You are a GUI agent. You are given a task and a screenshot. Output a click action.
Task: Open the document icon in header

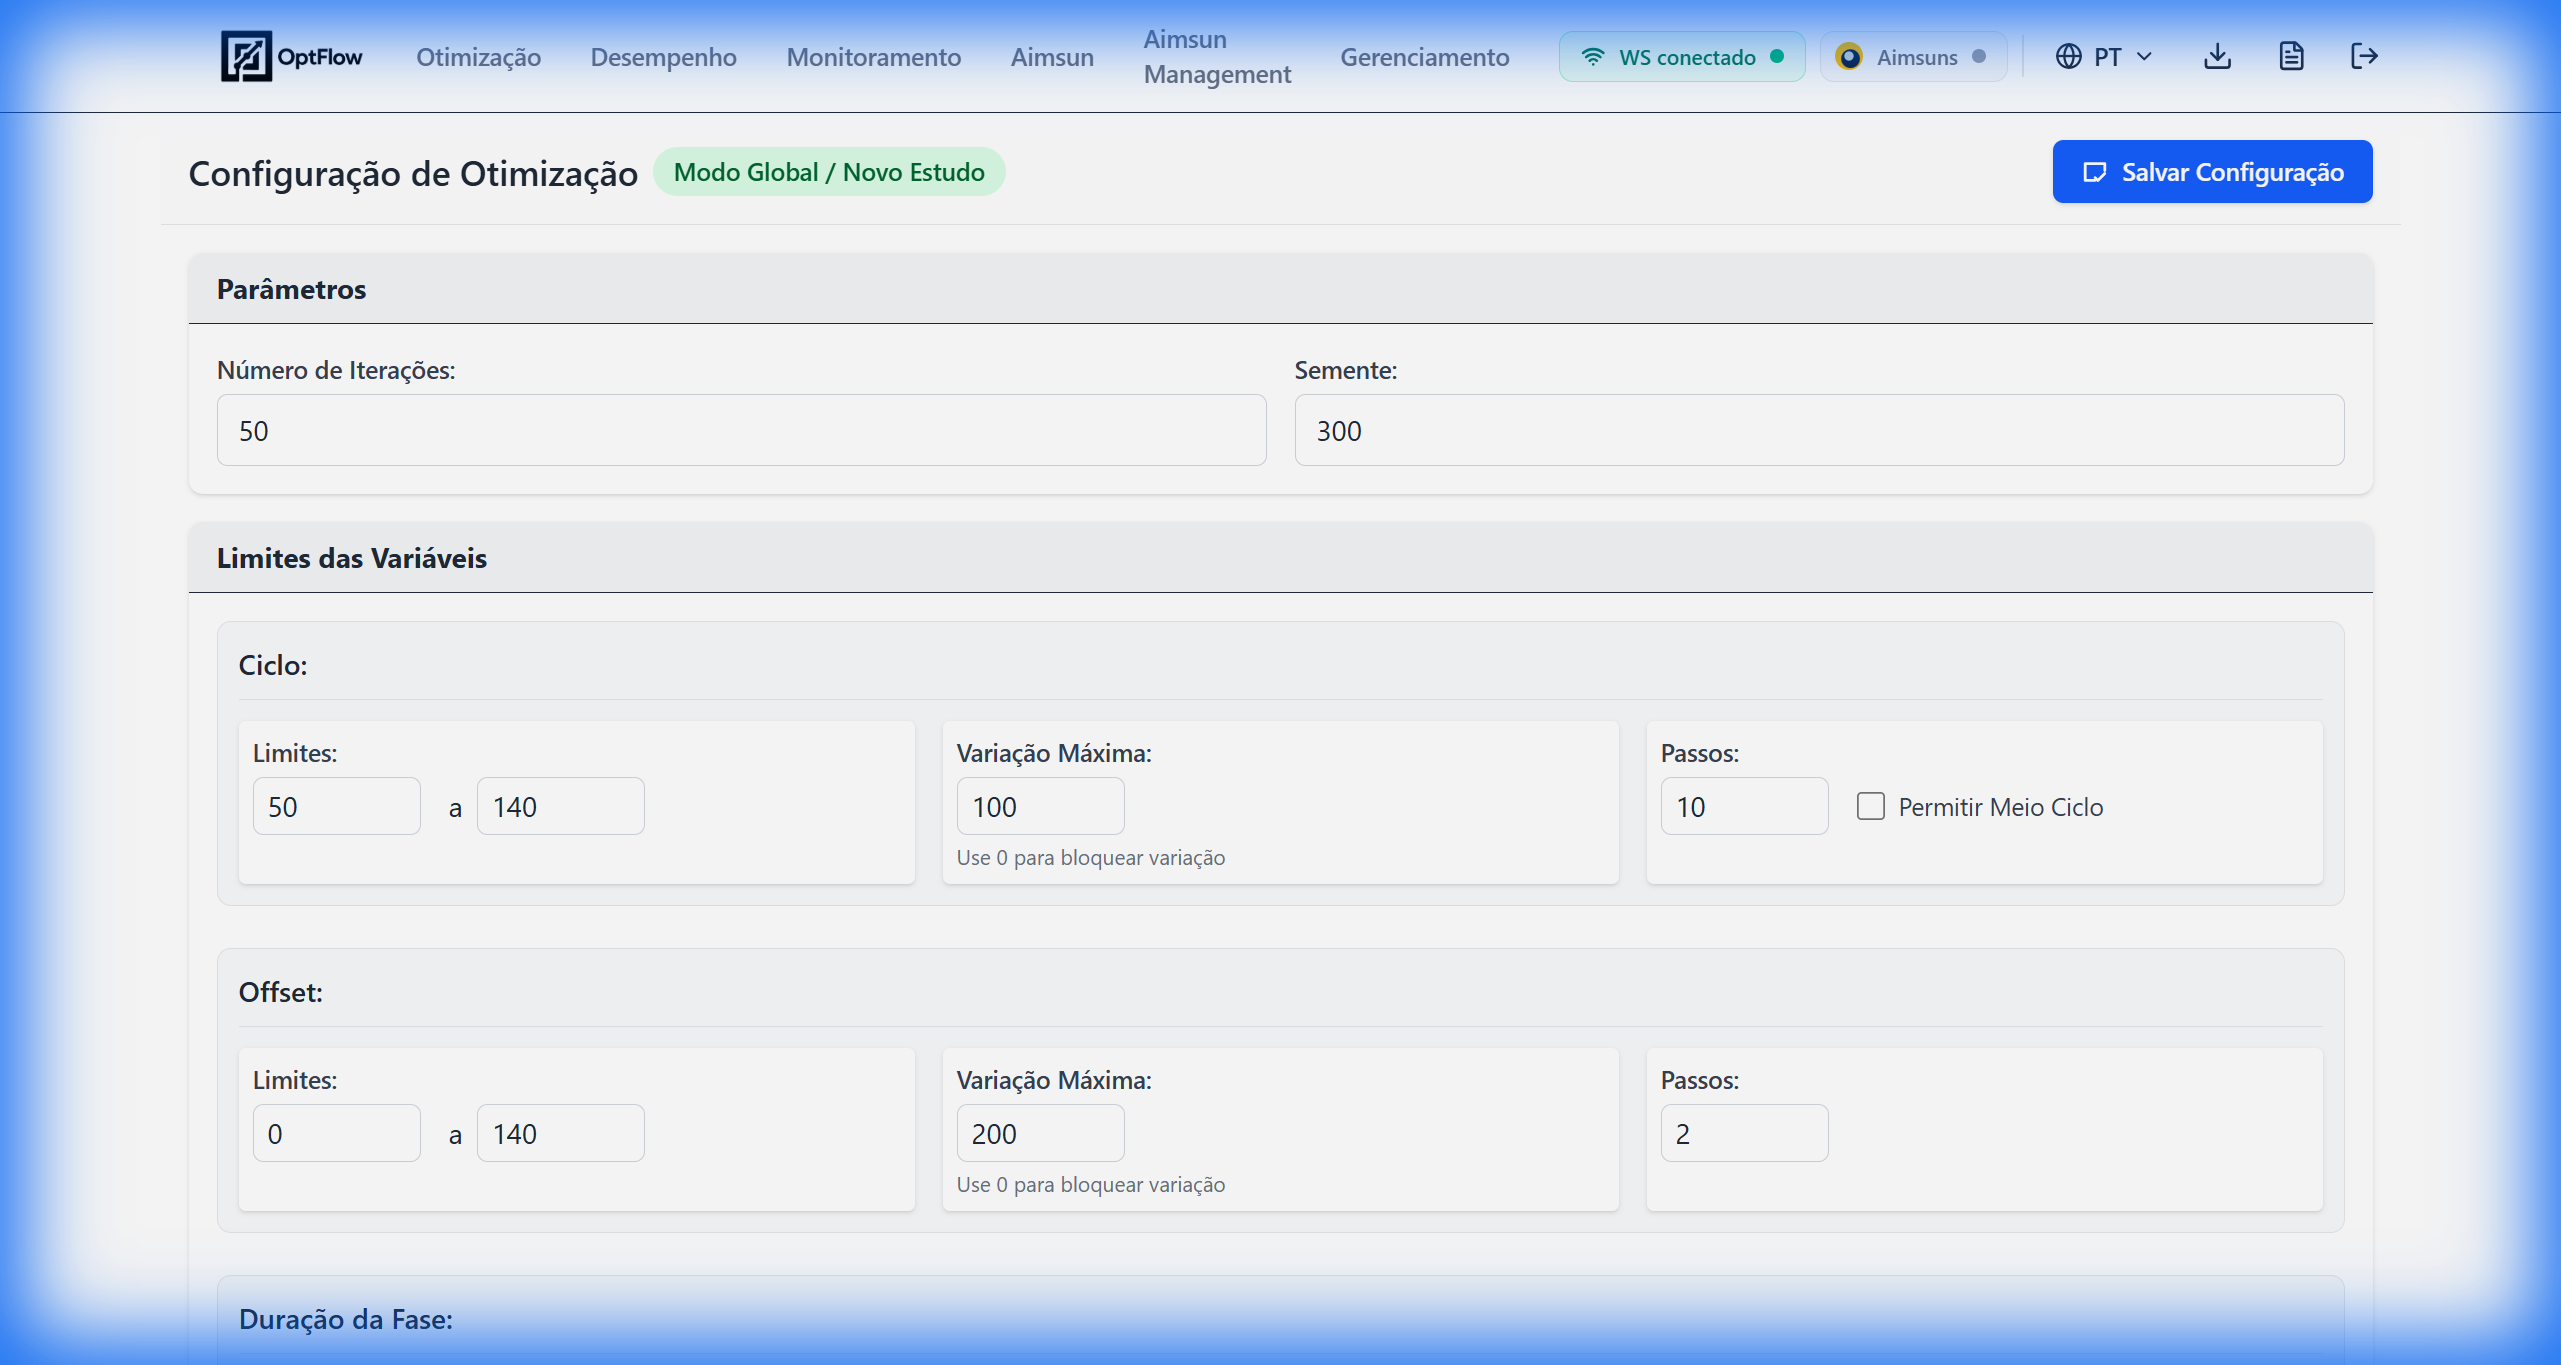tap(2291, 56)
